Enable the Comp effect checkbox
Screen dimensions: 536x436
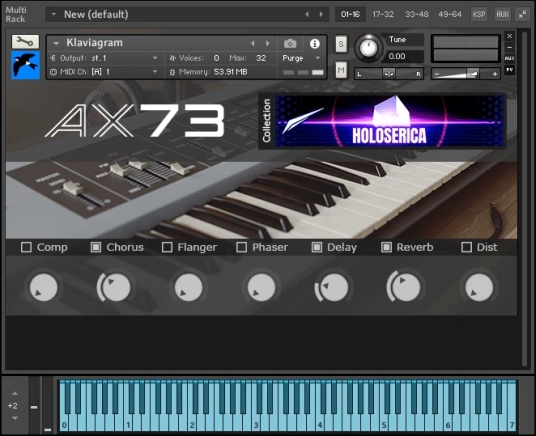click(x=26, y=247)
